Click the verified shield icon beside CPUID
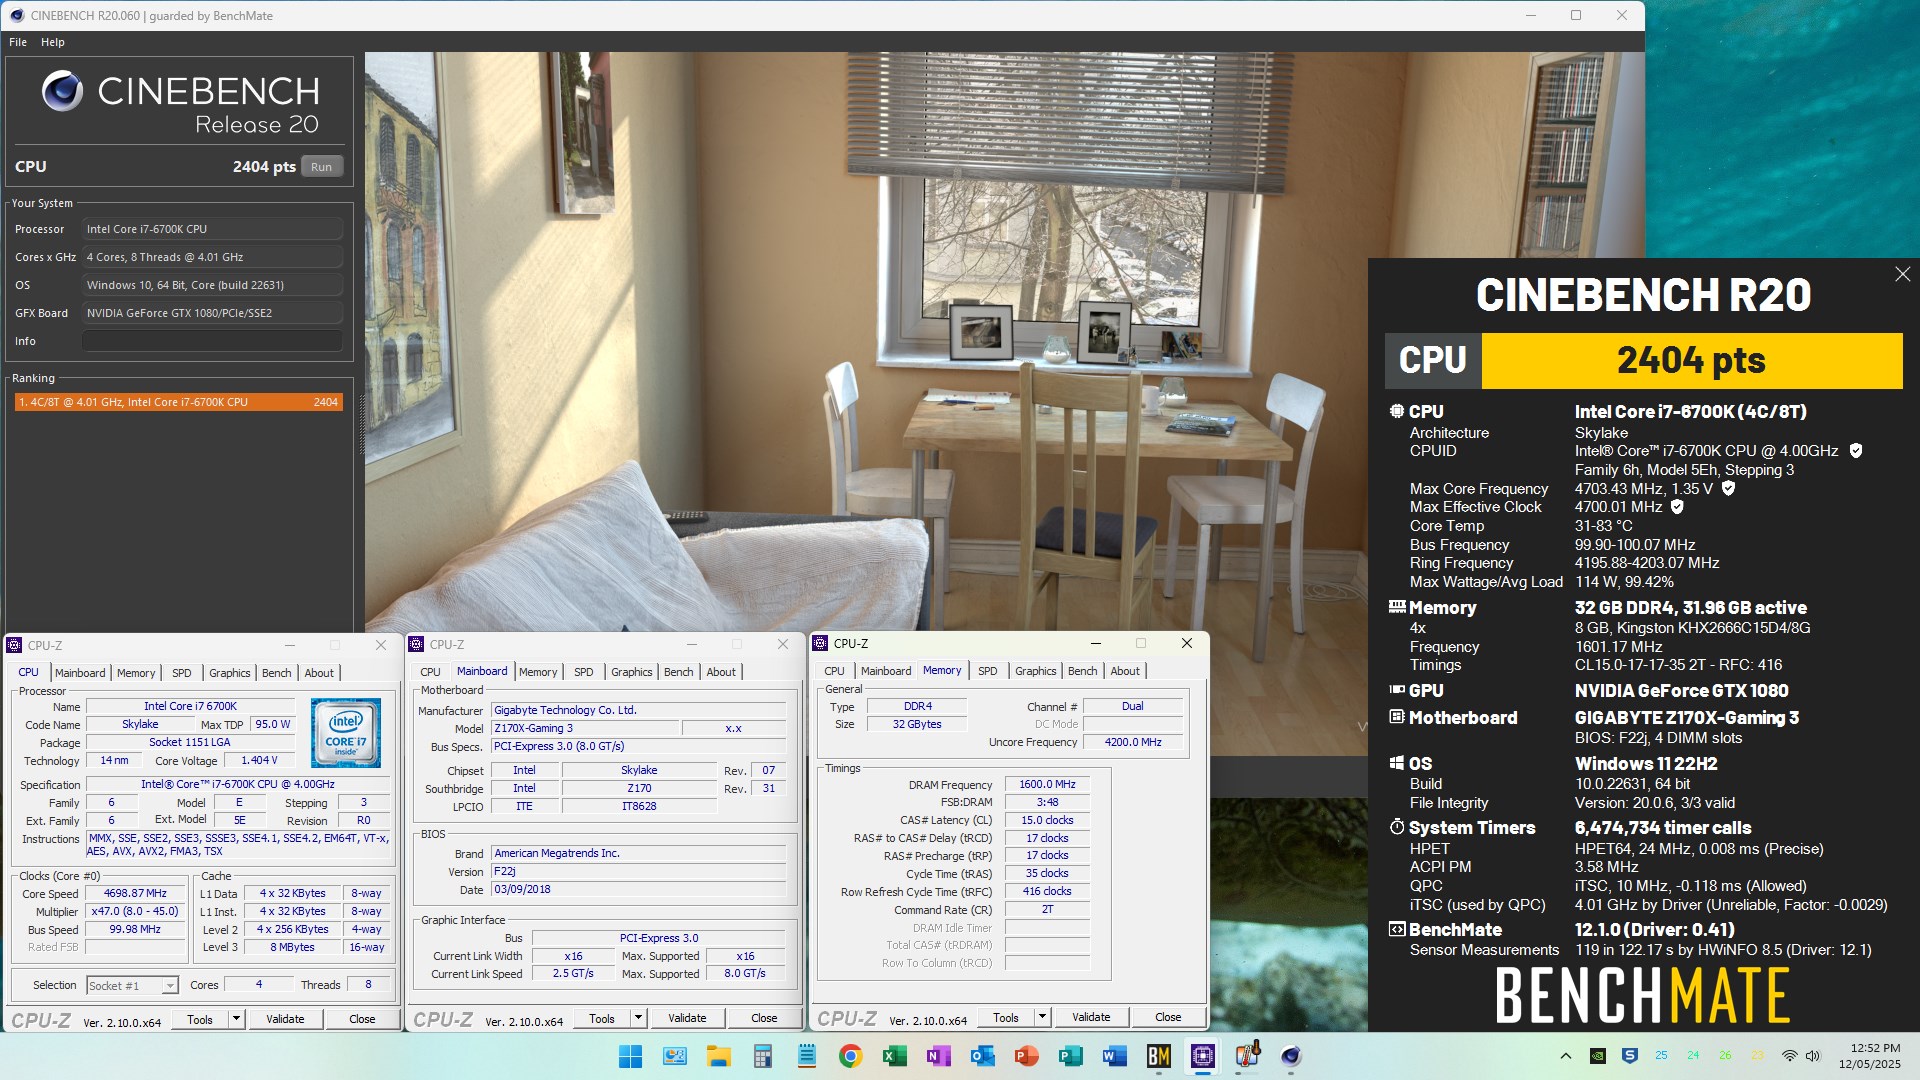 [1856, 451]
